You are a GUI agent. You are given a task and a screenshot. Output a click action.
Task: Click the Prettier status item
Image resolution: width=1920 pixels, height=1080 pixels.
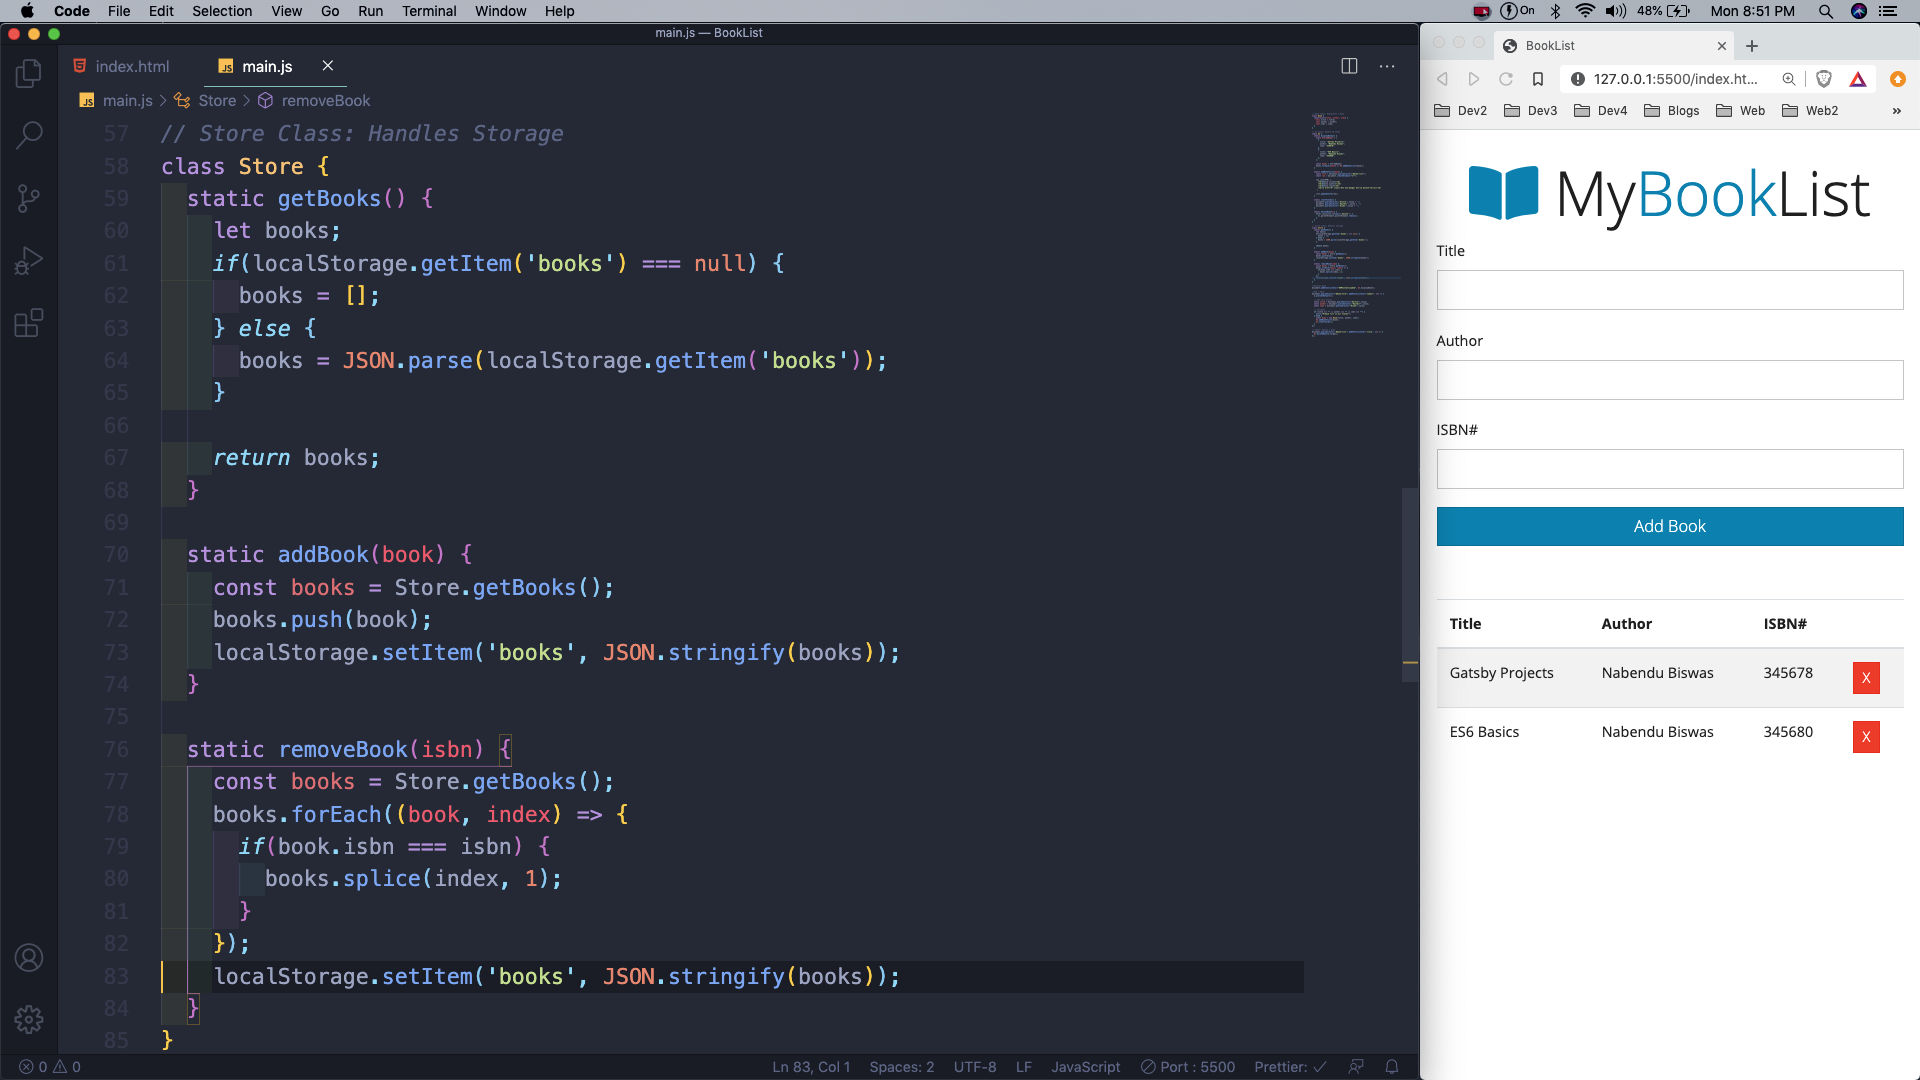pyautogui.click(x=1290, y=1067)
